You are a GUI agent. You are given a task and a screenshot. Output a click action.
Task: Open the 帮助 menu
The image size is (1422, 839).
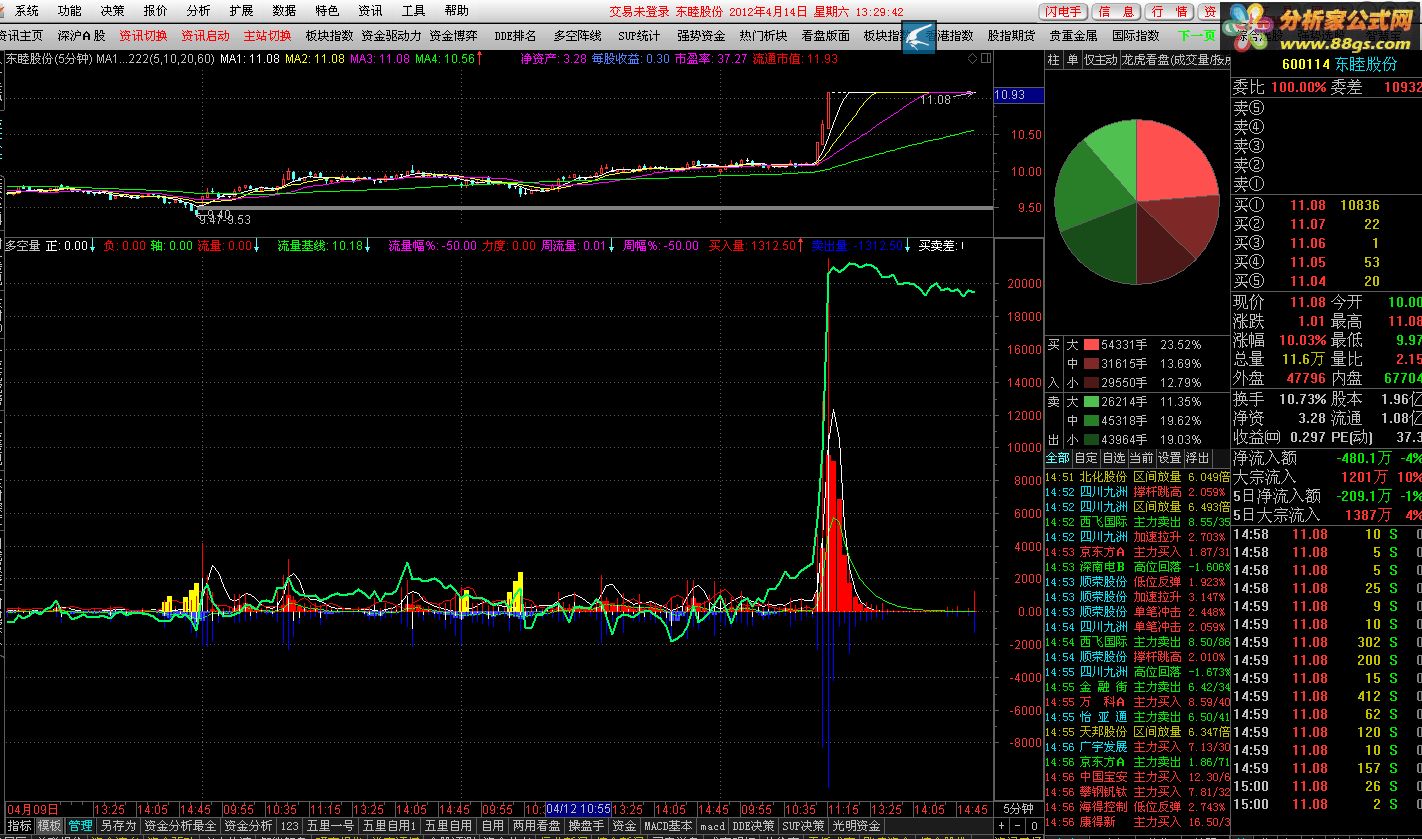[456, 11]
